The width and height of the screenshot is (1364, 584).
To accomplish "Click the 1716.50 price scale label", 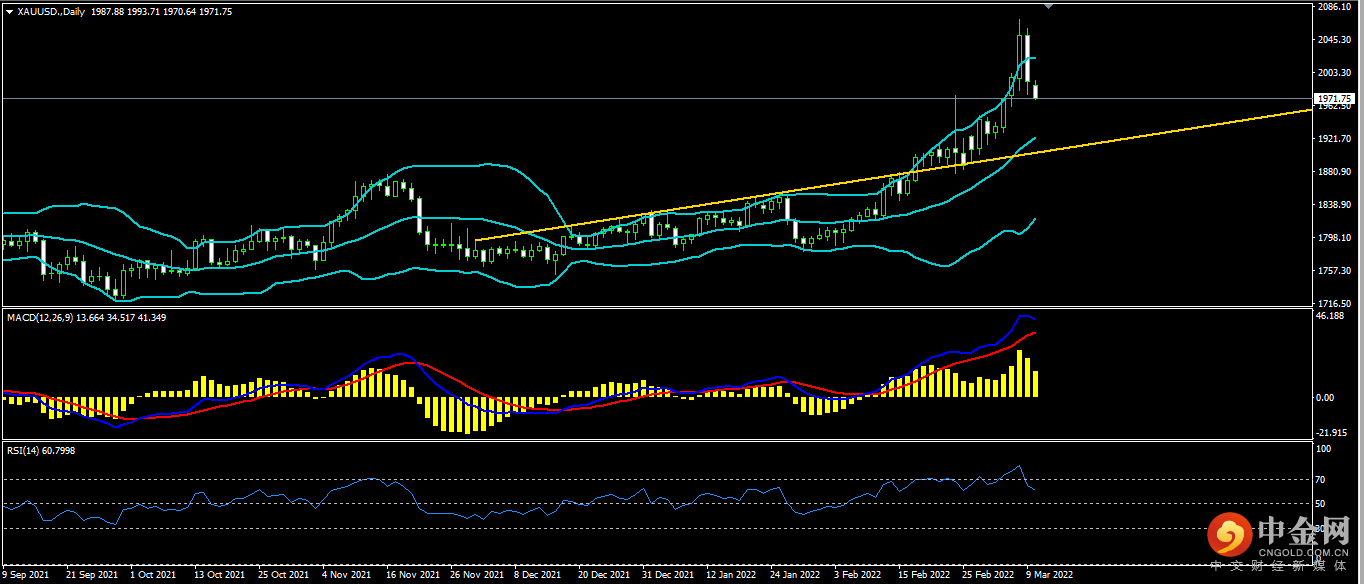I will 1335,303.
